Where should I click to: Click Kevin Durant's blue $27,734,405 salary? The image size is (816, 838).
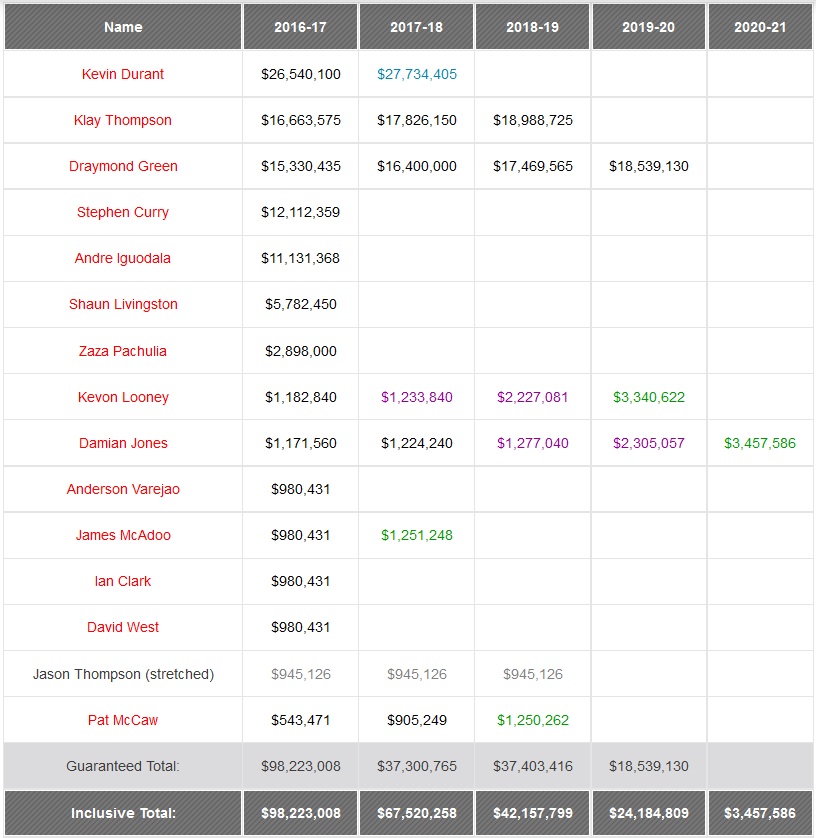click(417, 74)
